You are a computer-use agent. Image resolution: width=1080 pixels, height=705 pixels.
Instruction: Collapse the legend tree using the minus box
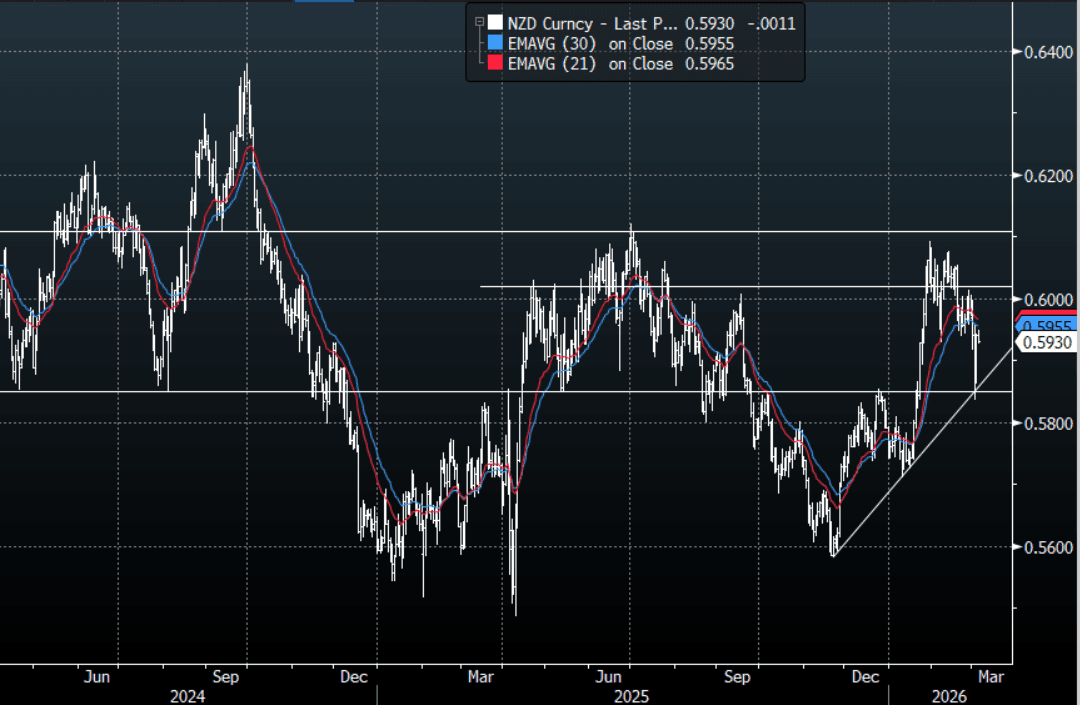(x=480, y=23)
